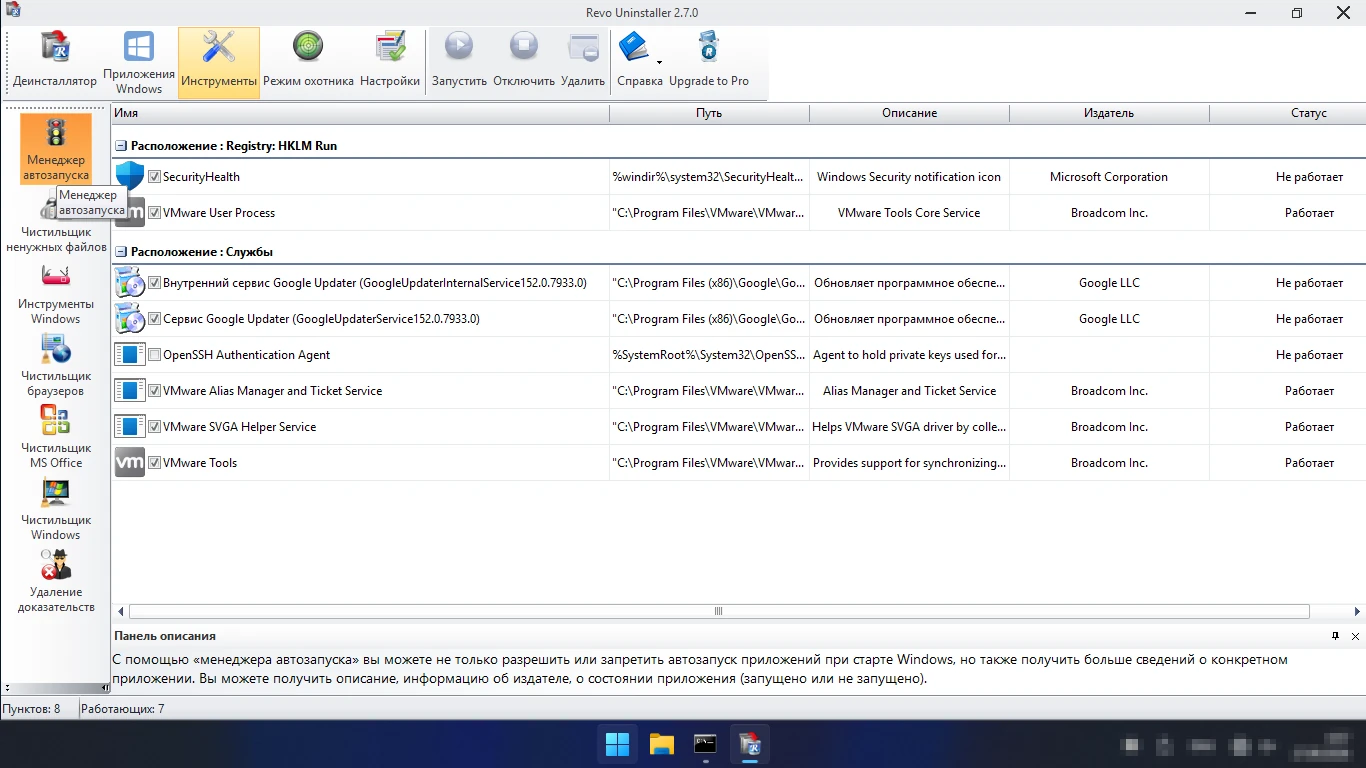Open Чистильщик Windows tool

point(56,509)
